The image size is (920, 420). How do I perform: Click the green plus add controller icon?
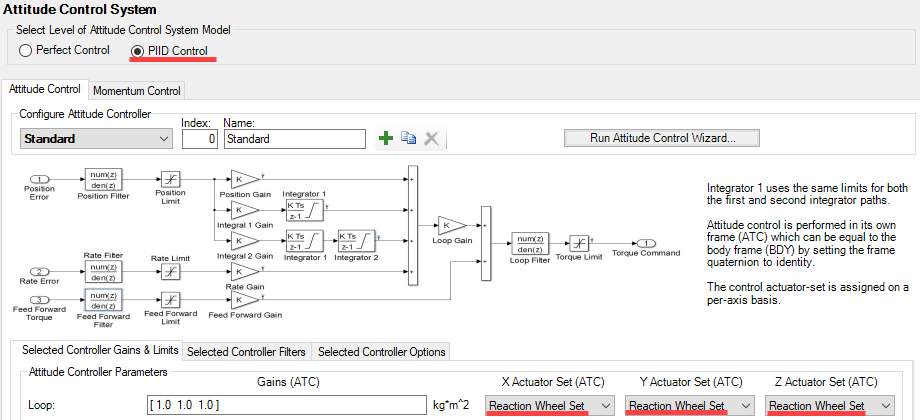click(385, 139)
